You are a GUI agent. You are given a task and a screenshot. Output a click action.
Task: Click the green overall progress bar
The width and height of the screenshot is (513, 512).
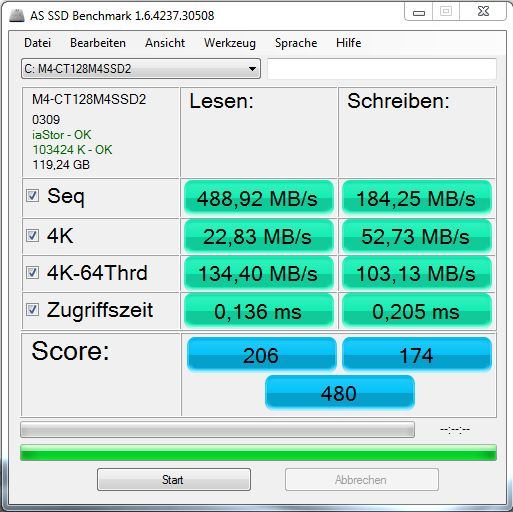click(x=258, y=453)
